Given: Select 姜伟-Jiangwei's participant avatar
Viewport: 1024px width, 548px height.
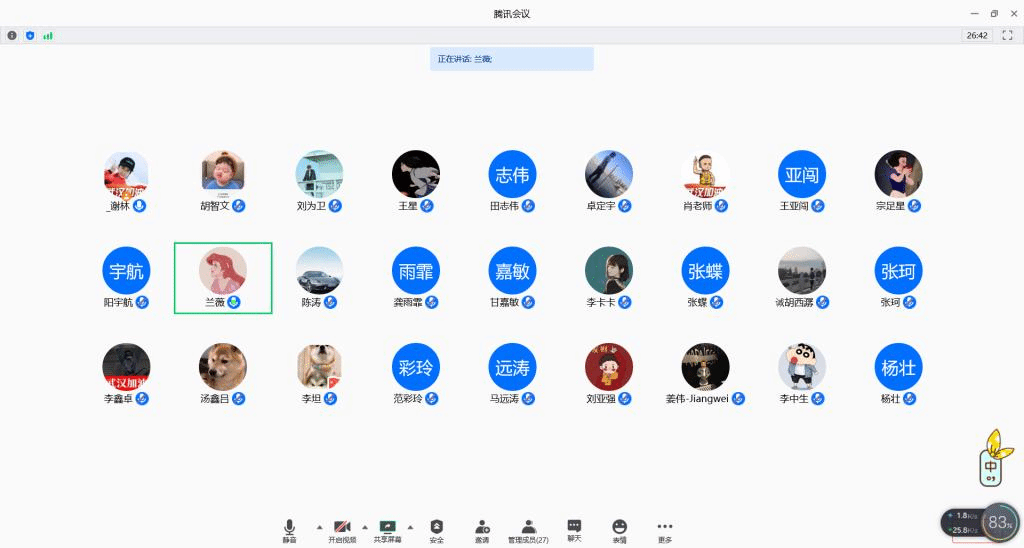Looking at the screenshot, I should click(x=705, y=367).
